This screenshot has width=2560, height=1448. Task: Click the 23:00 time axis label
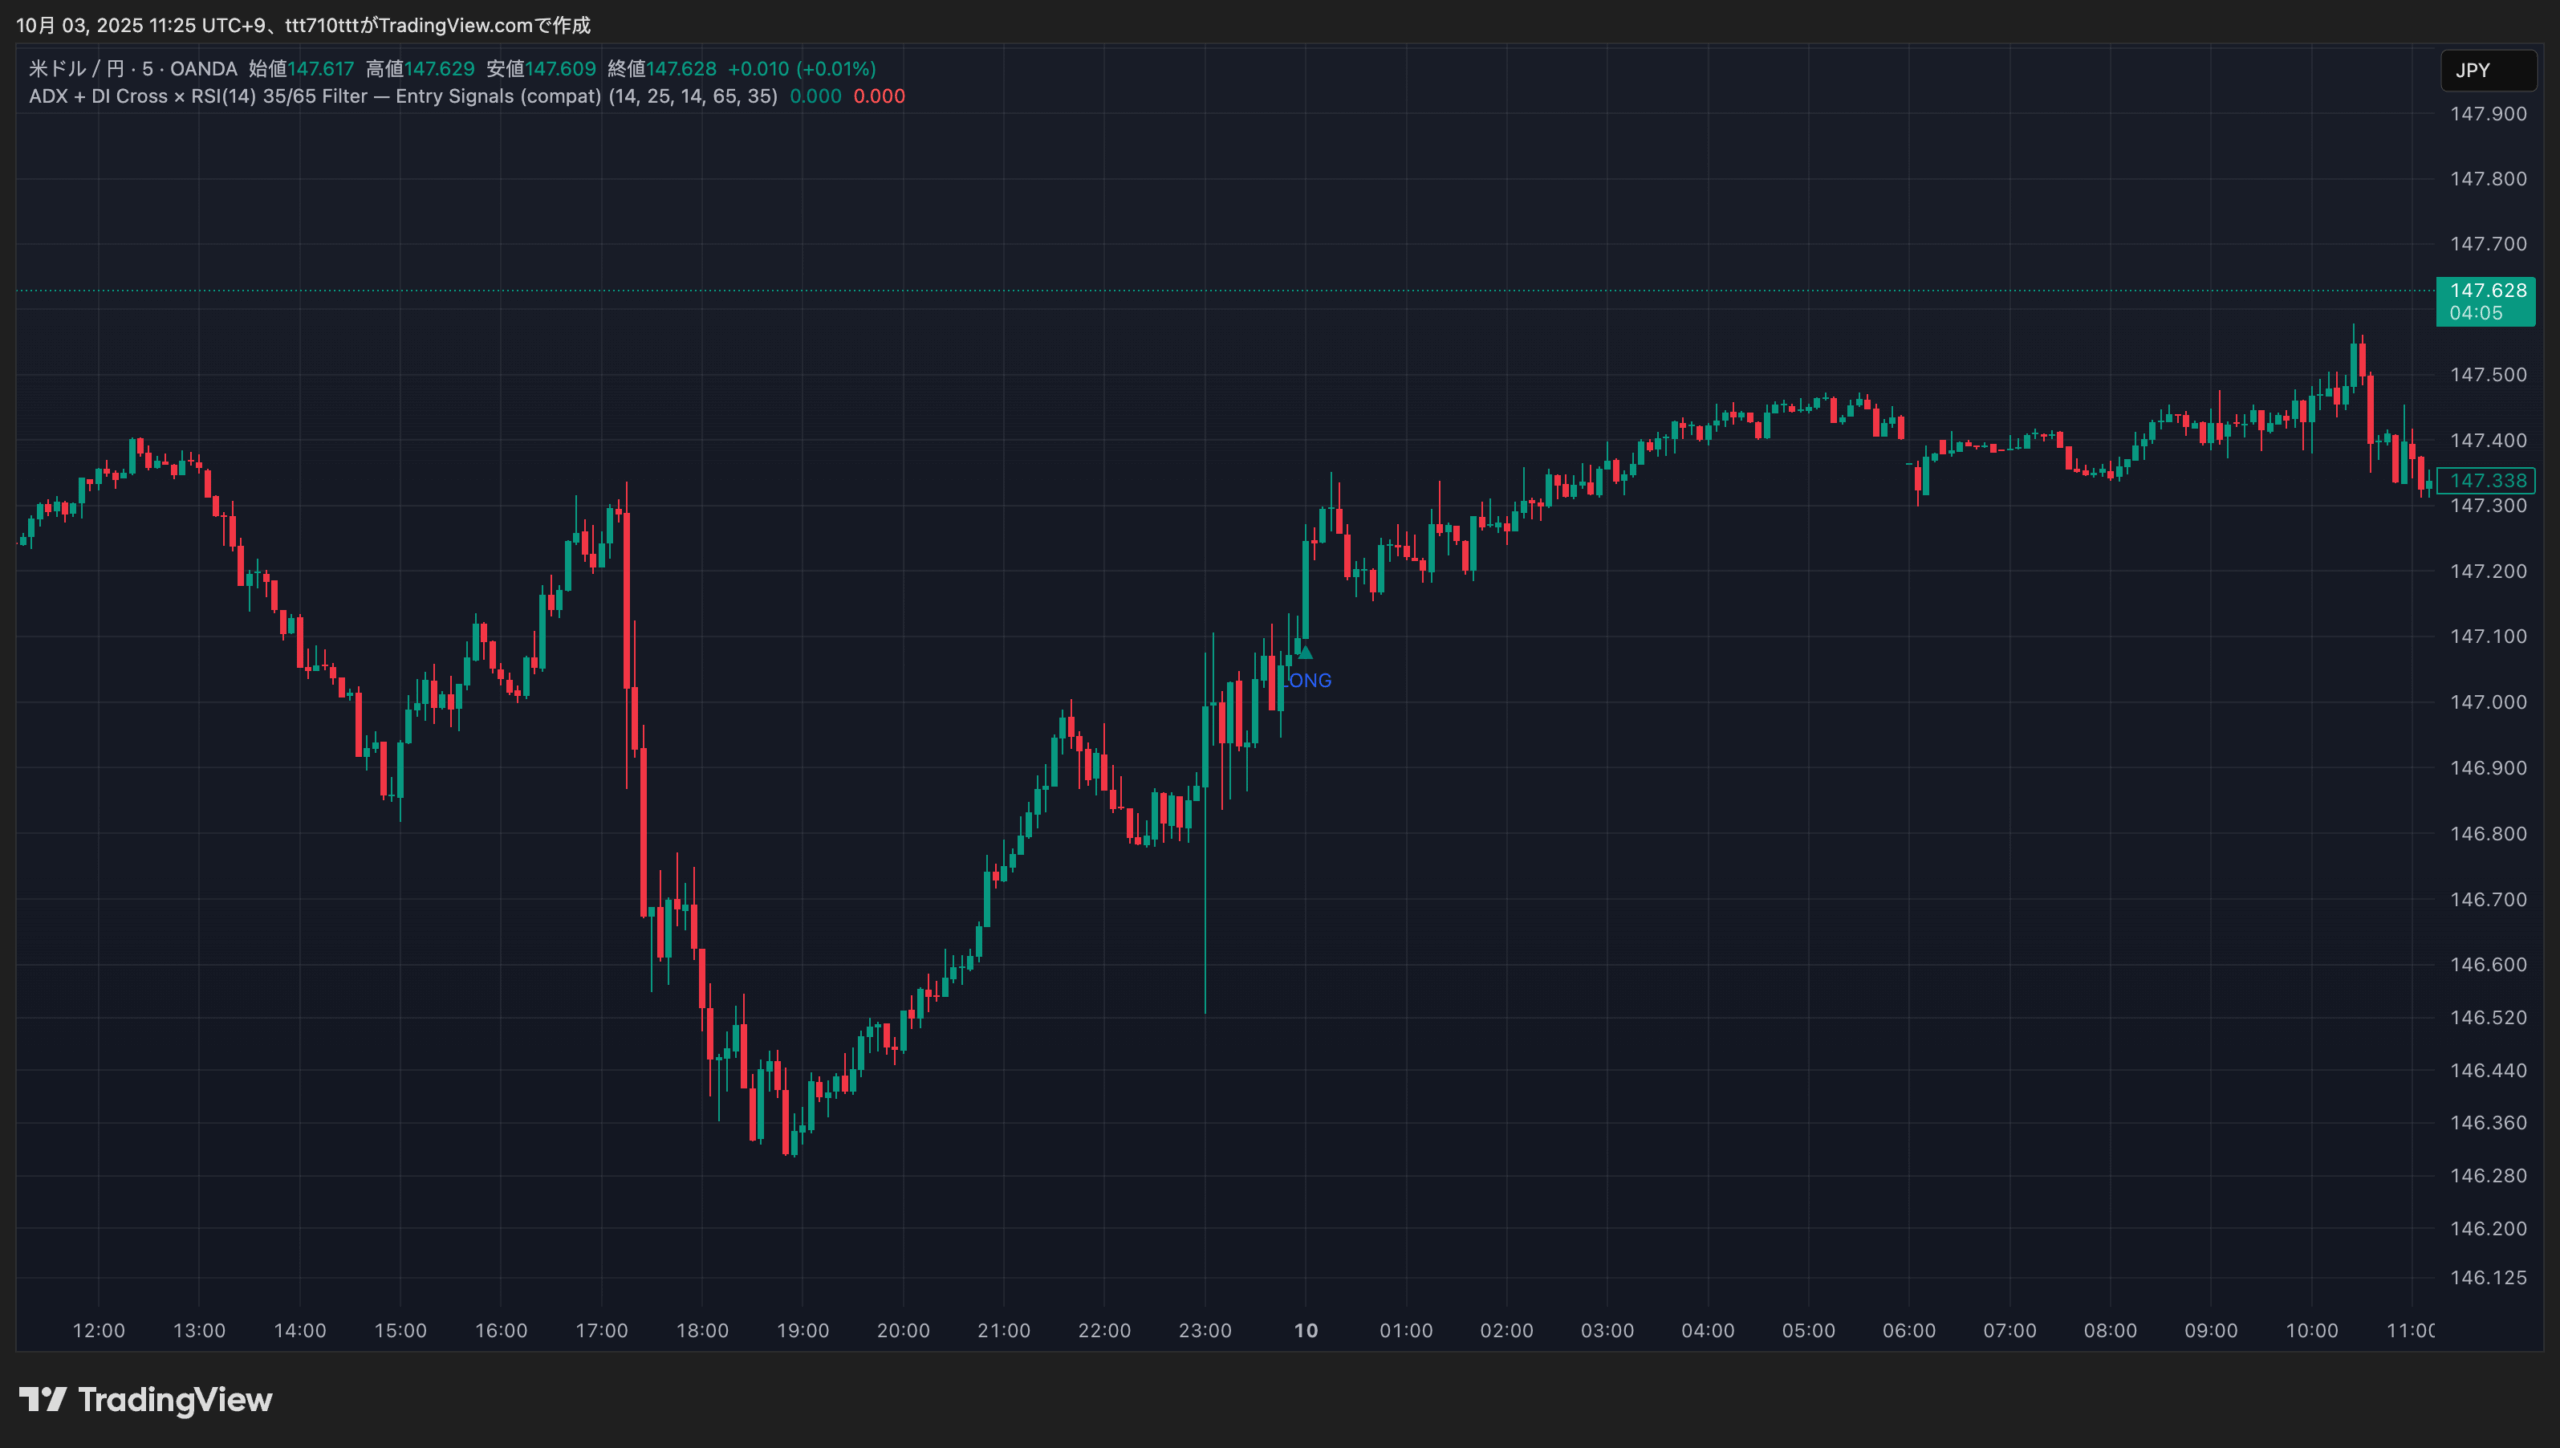pyautogui.click(x=1205, y=1331)
